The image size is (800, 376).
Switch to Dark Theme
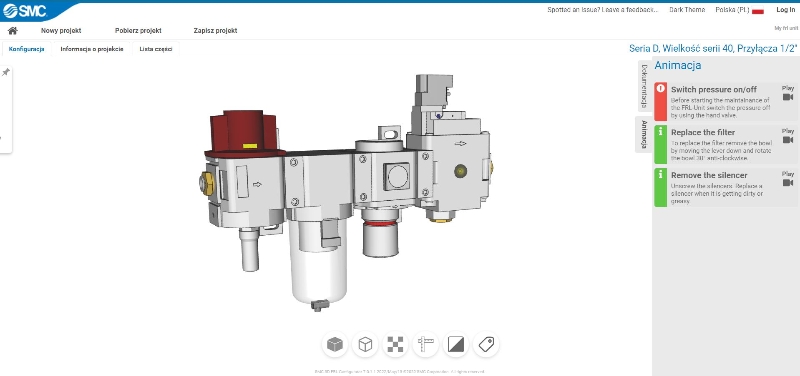[x=687, y=10]
